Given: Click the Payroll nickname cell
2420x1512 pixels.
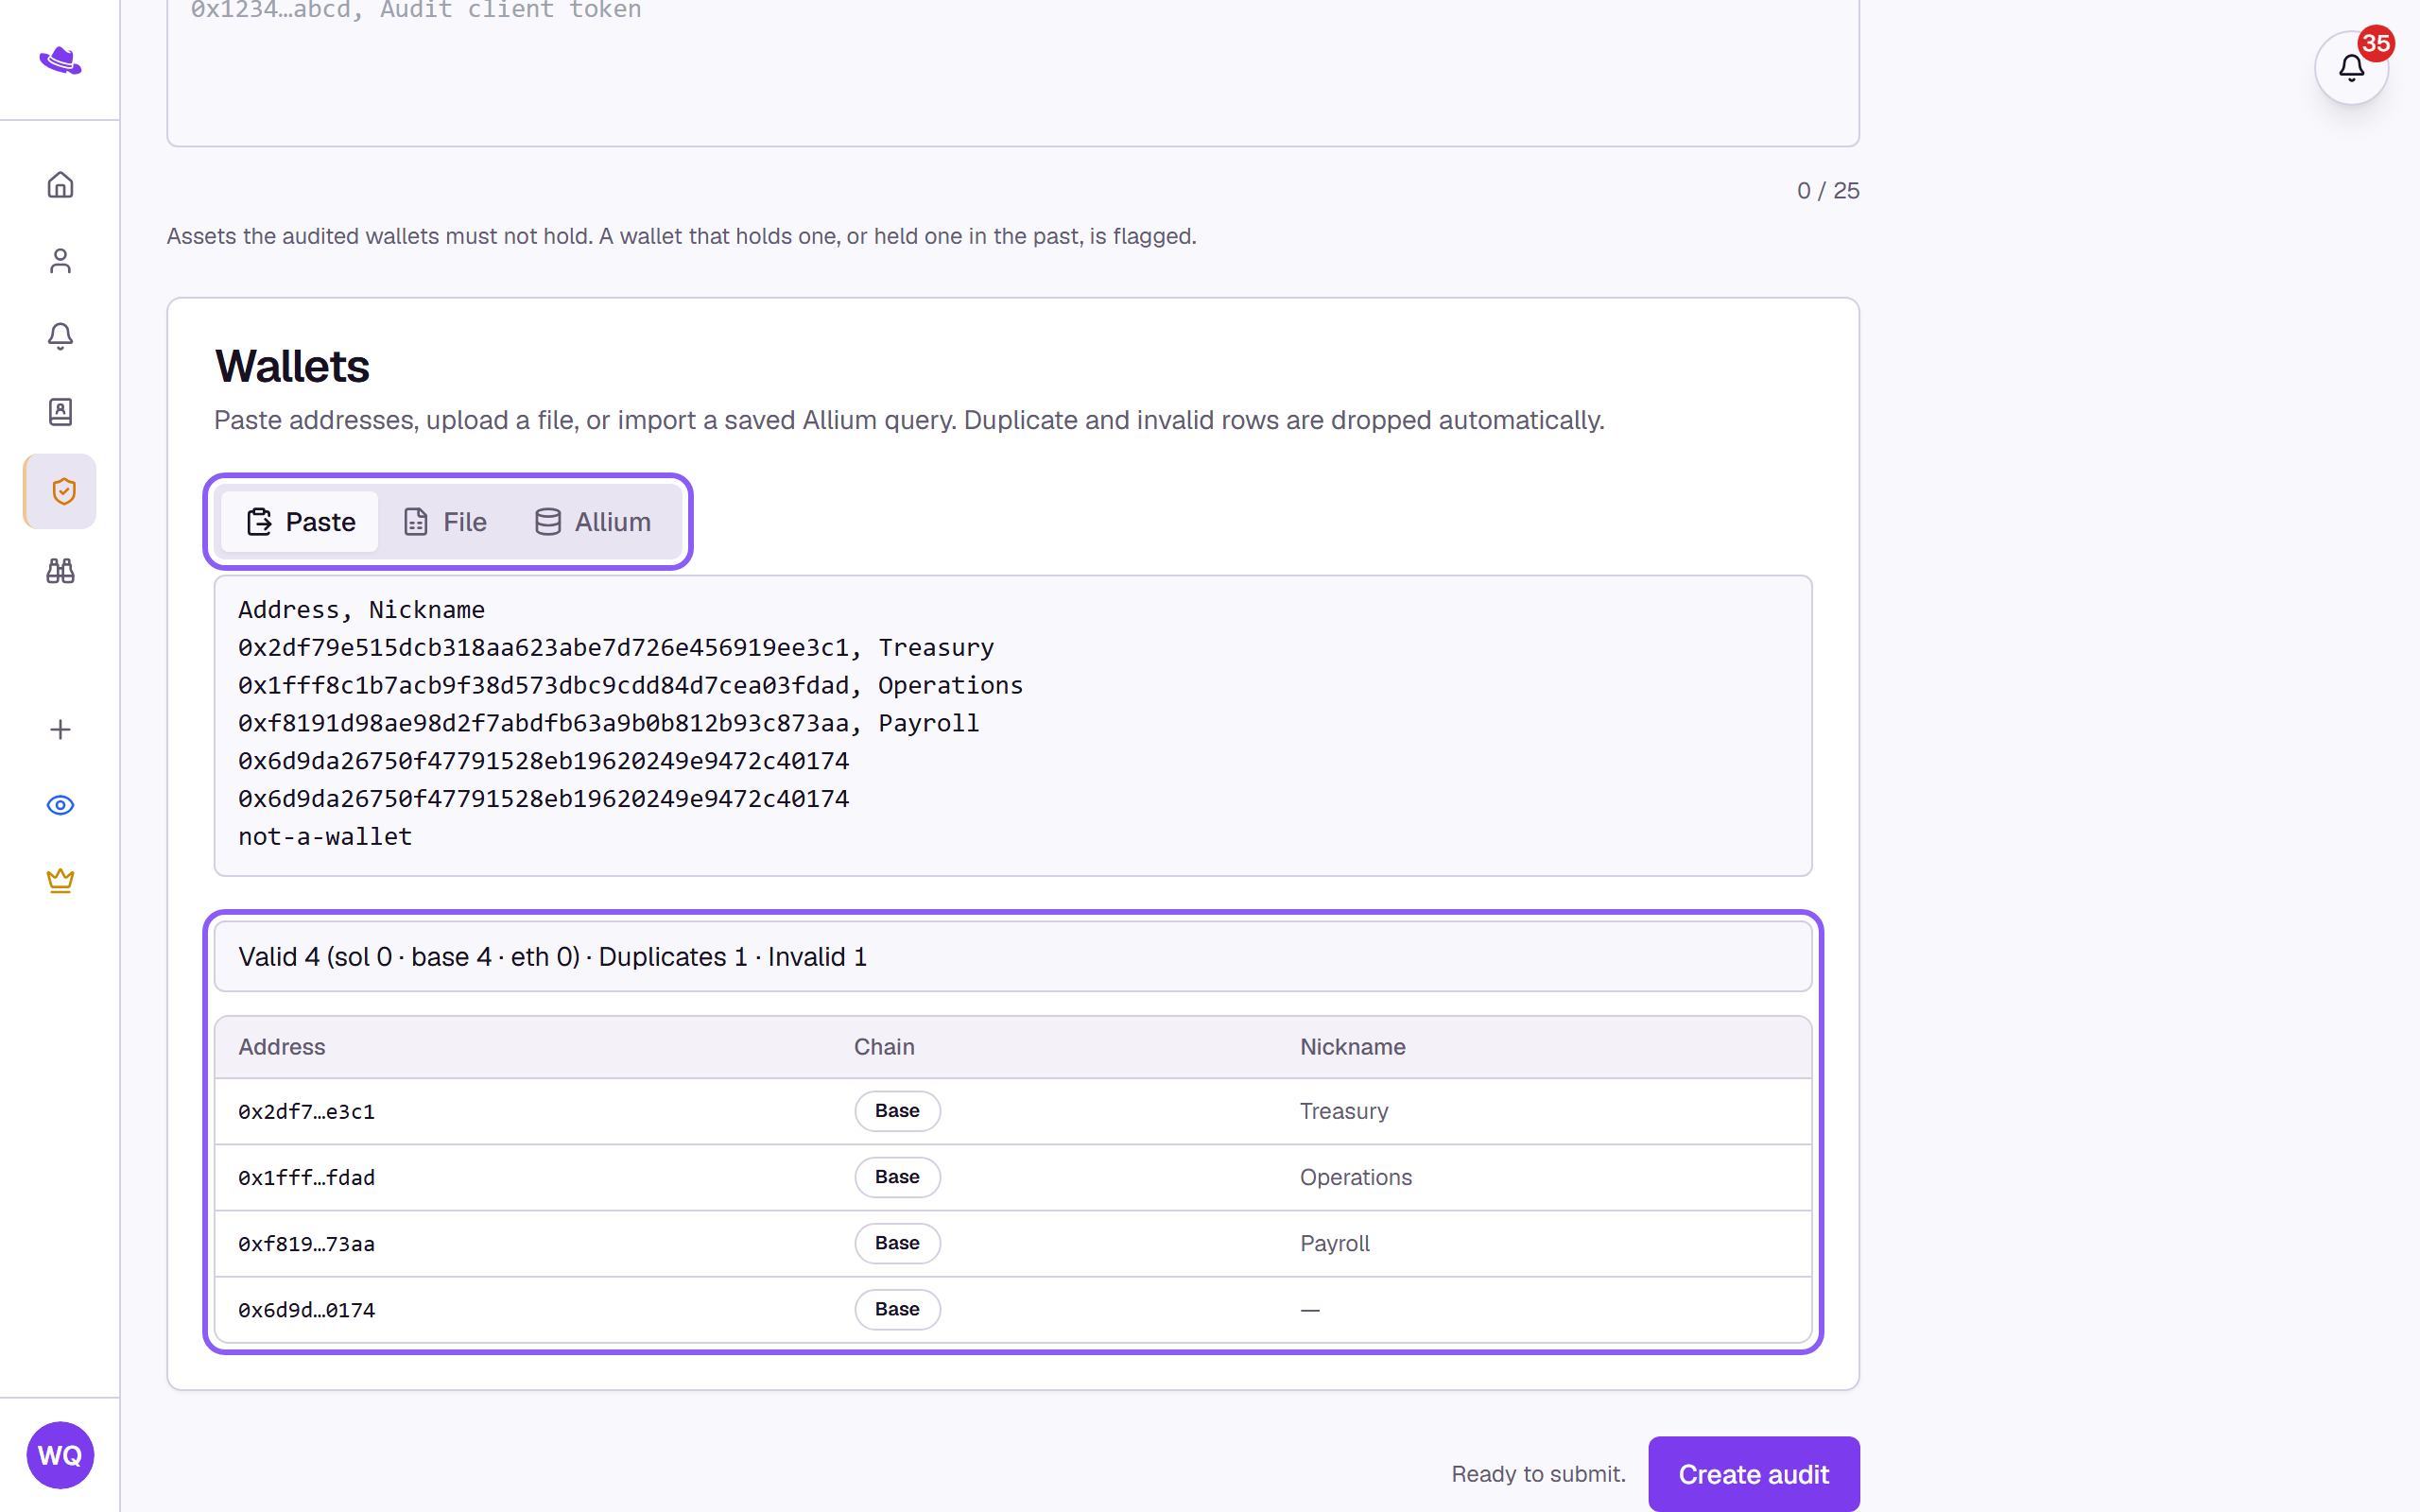Looking at the screenshot, I should [x=1335, y=1243].
